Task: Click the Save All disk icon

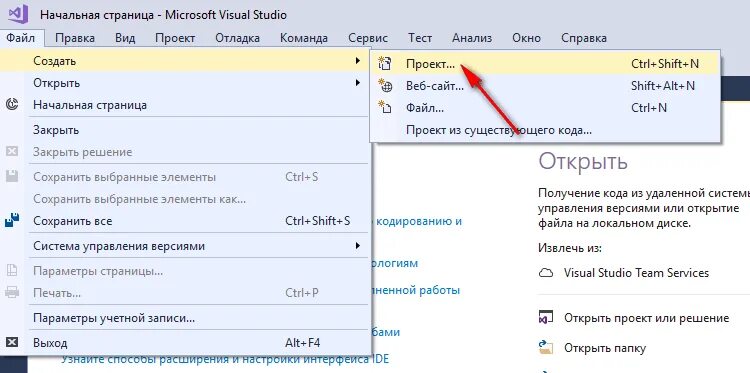Action: 12,220
